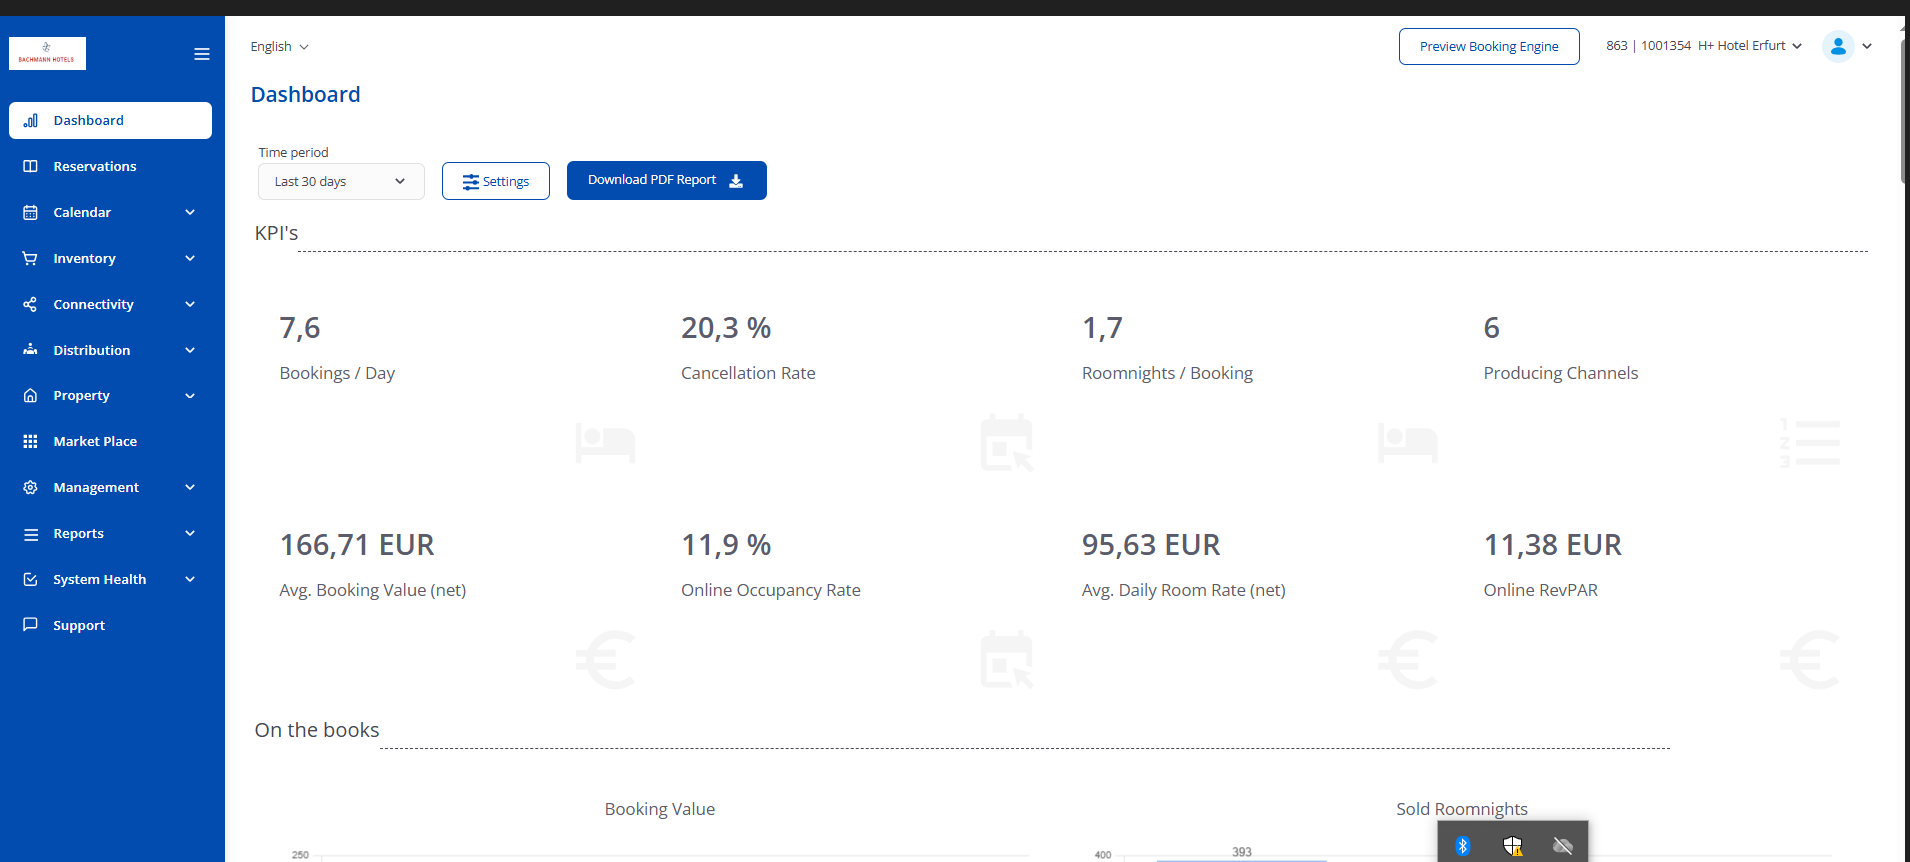Expand the Connectivity menu chevron
Viewport: 1910px width, 862px height.
(190, 304)
